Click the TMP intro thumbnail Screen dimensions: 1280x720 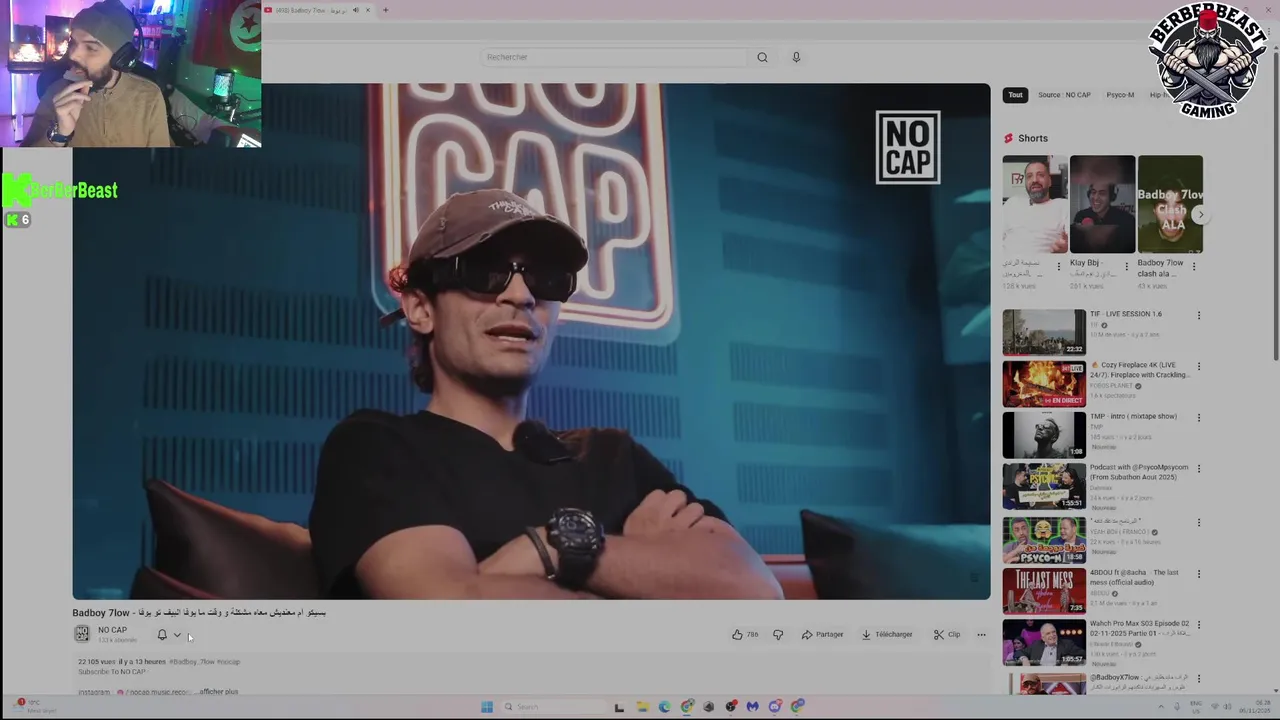(1044, 435)
